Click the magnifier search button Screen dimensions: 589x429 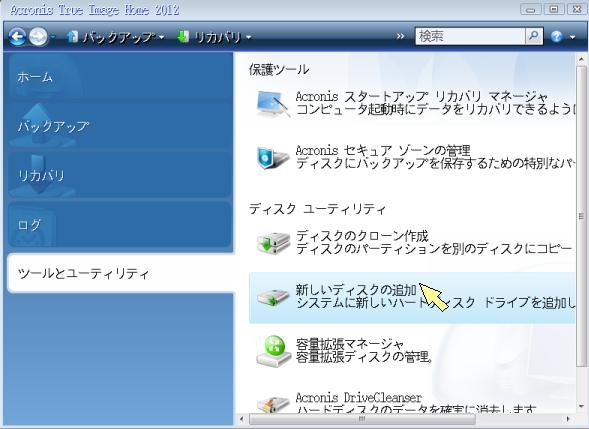pos(534,36)
